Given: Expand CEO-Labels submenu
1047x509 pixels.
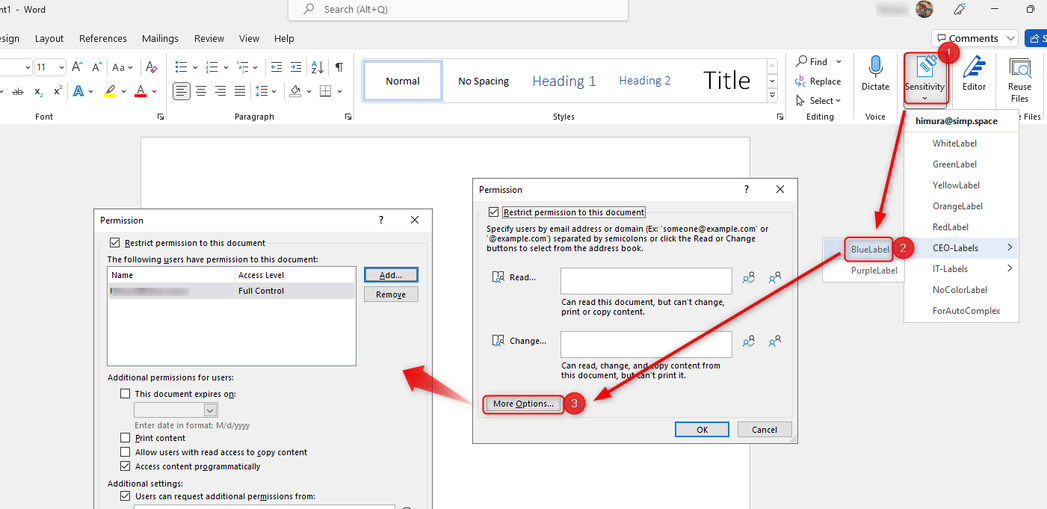Looking at the screenshot, I should pos(961,248).
